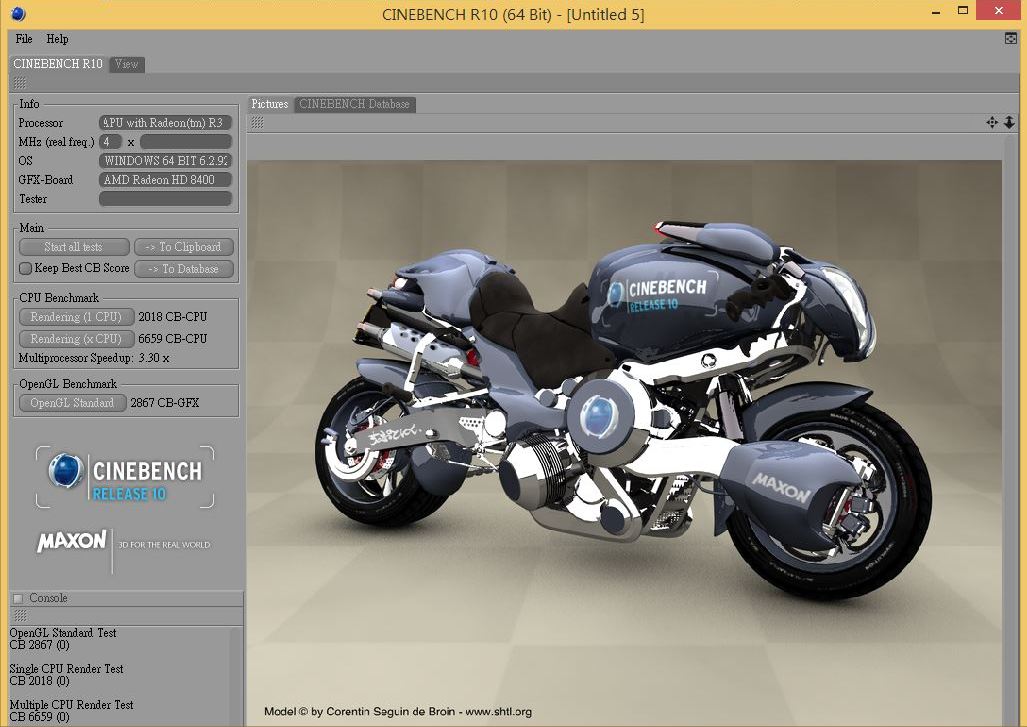Click the MHz core count field showing 4
1027x727 pixels.
pos(110,141)
